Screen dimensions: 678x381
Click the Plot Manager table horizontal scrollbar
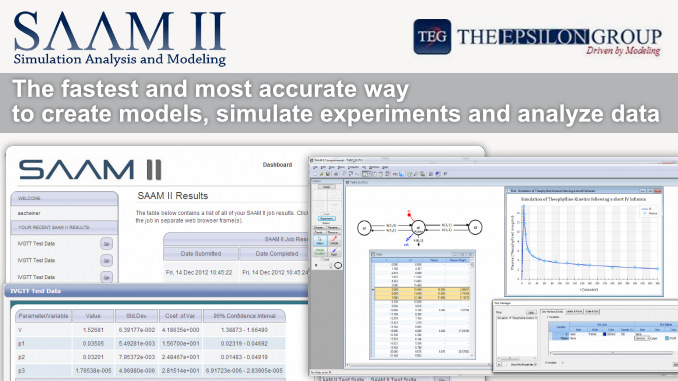[x=612, y=353]
